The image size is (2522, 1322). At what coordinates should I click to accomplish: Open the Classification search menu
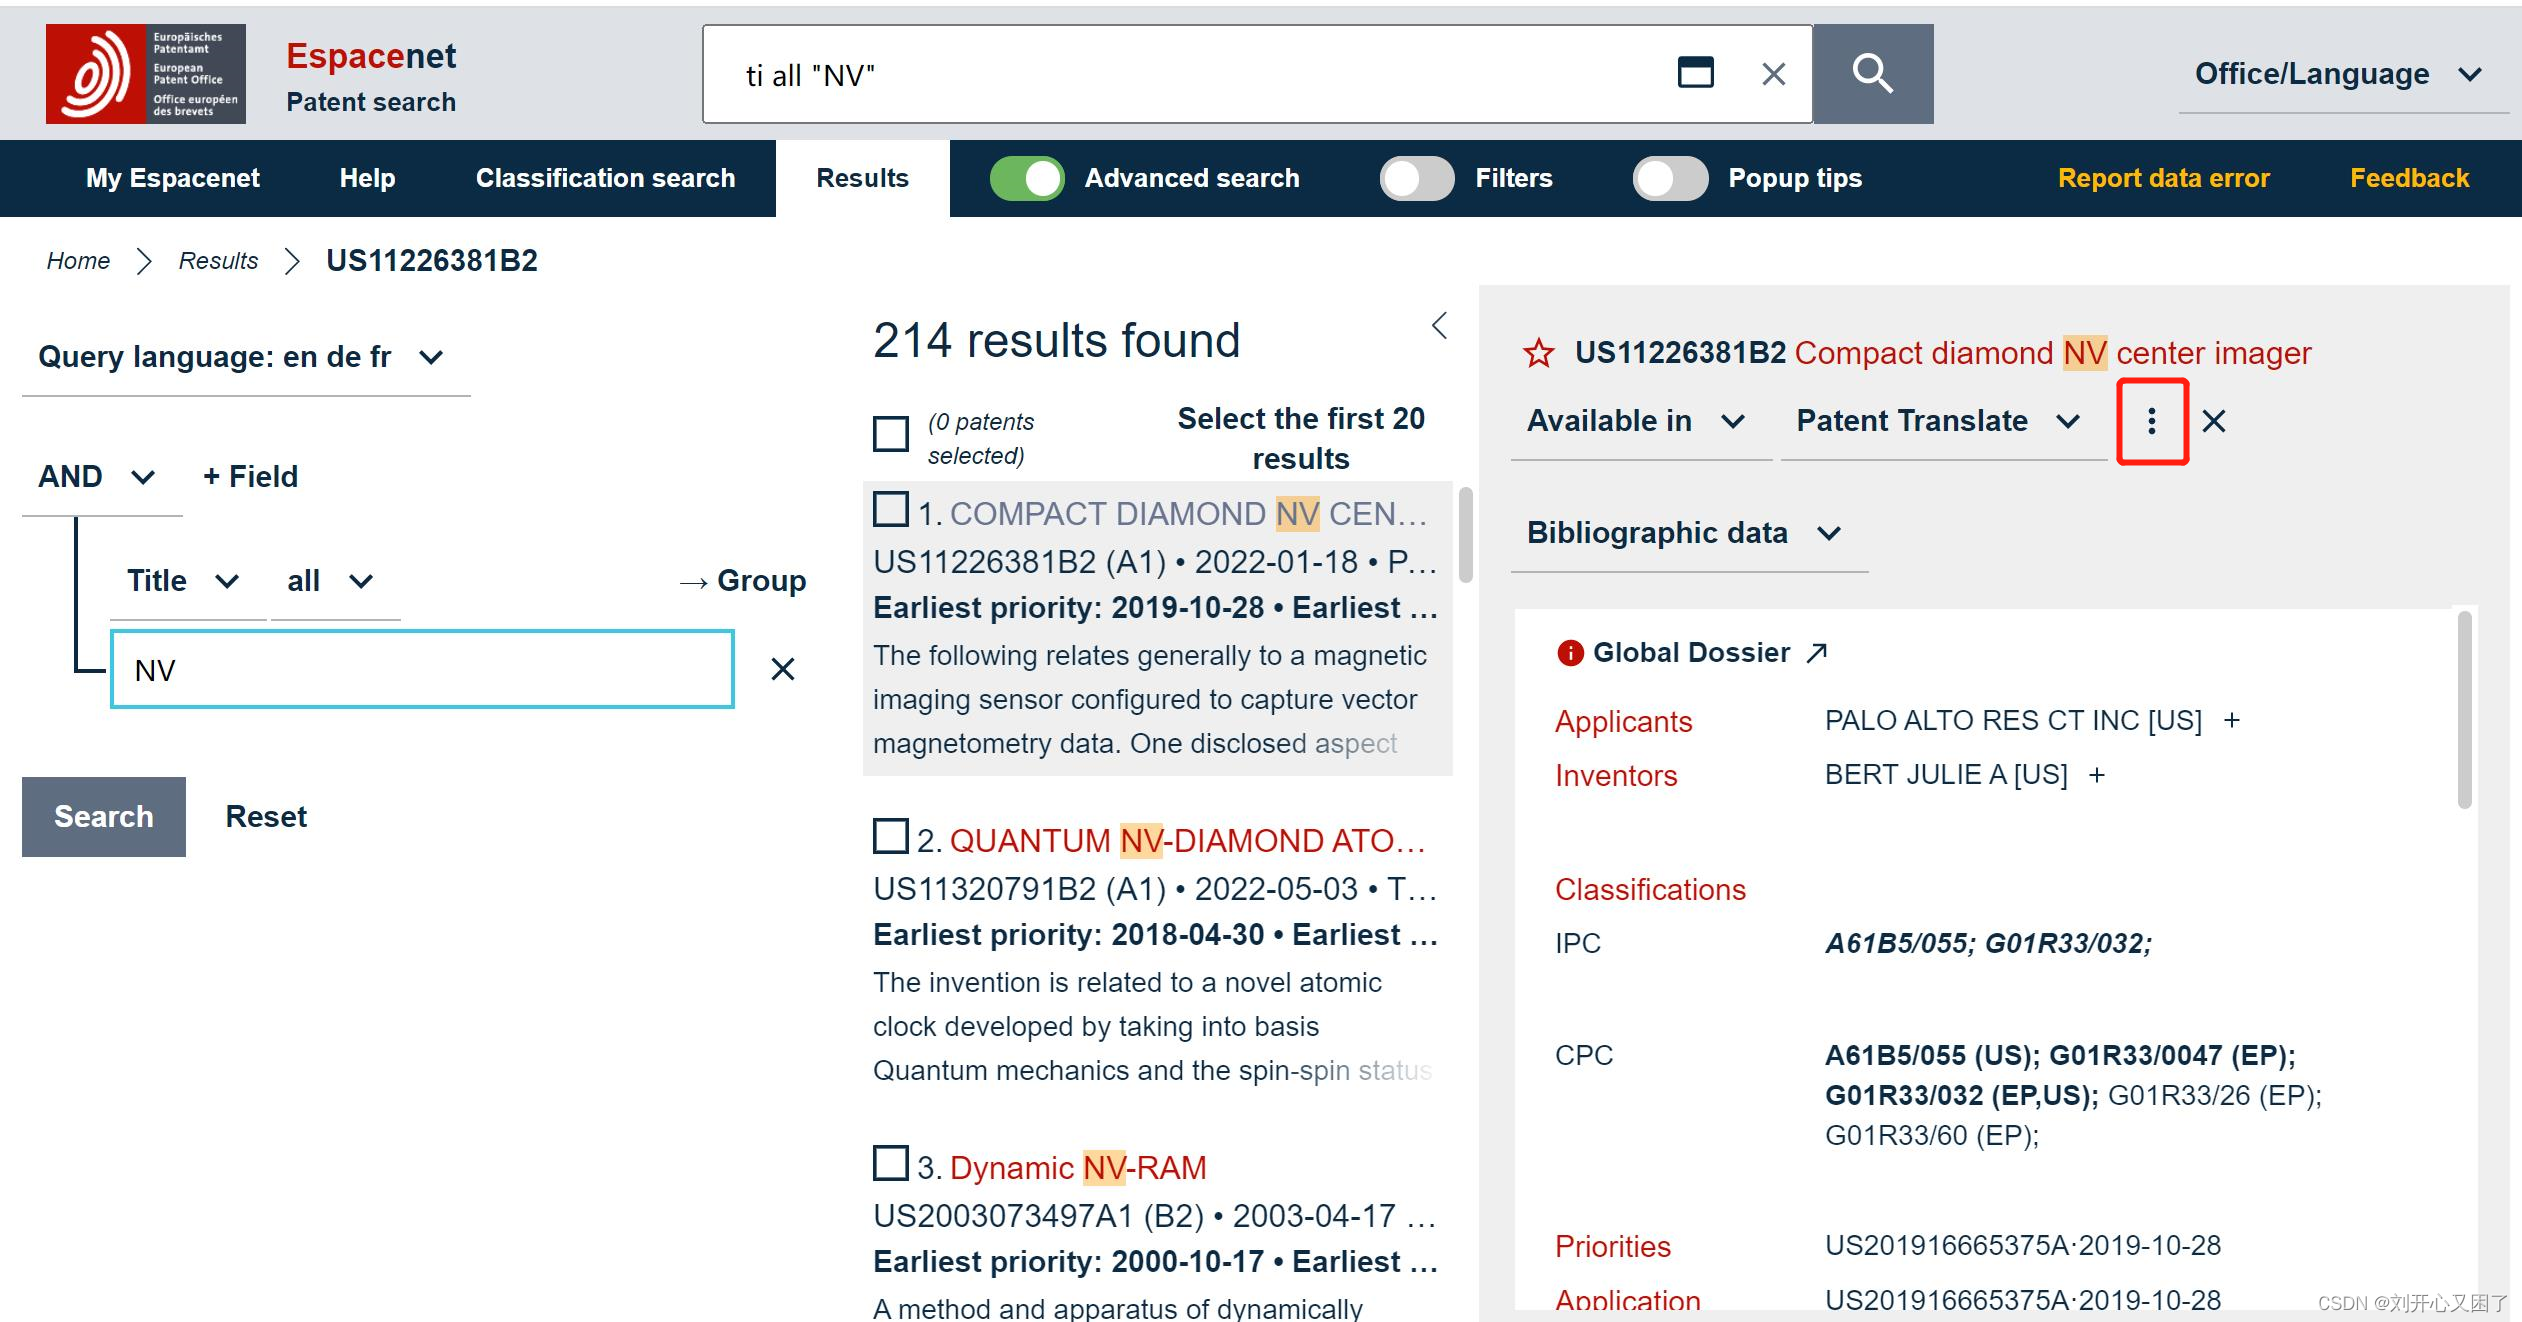pos(605,178)
